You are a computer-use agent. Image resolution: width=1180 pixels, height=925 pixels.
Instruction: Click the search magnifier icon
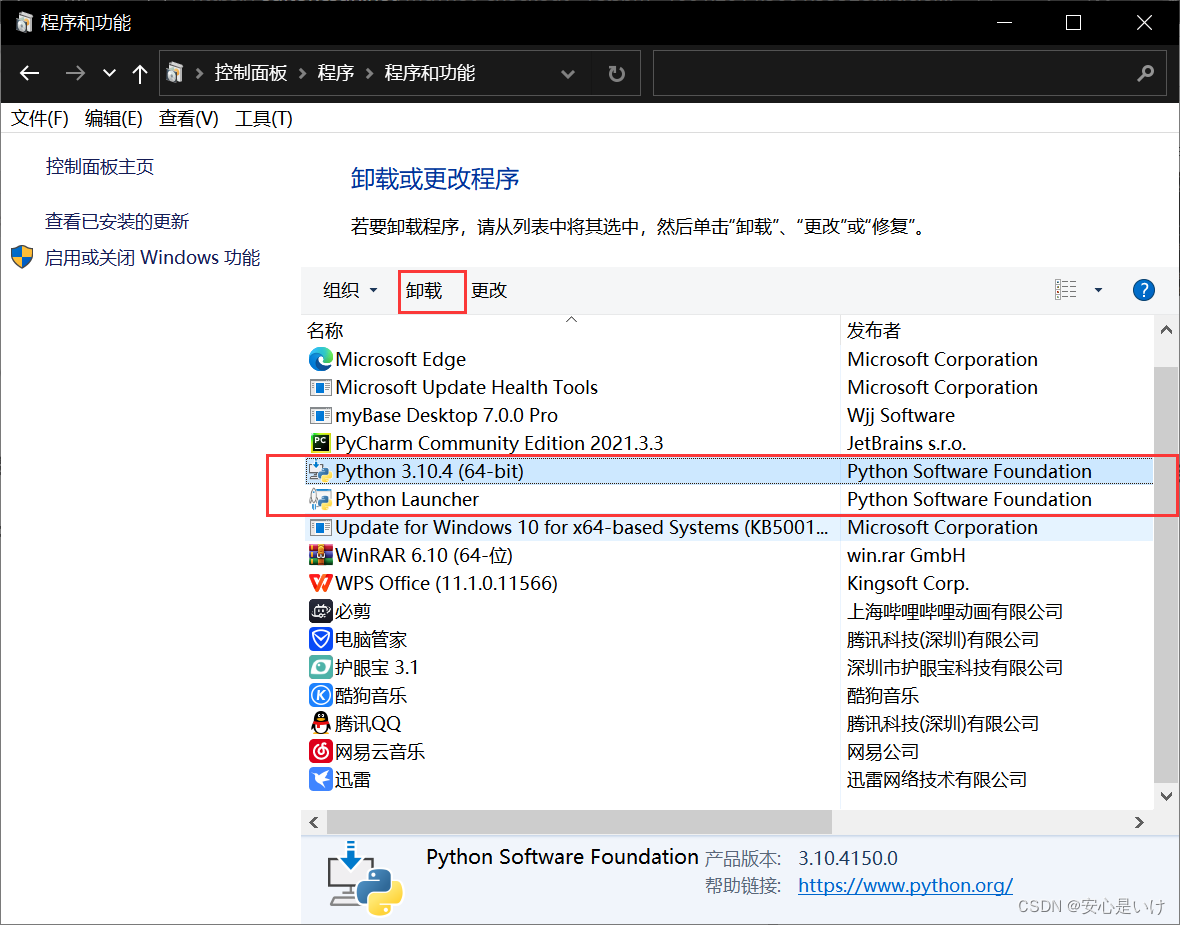click(1145, 73)
